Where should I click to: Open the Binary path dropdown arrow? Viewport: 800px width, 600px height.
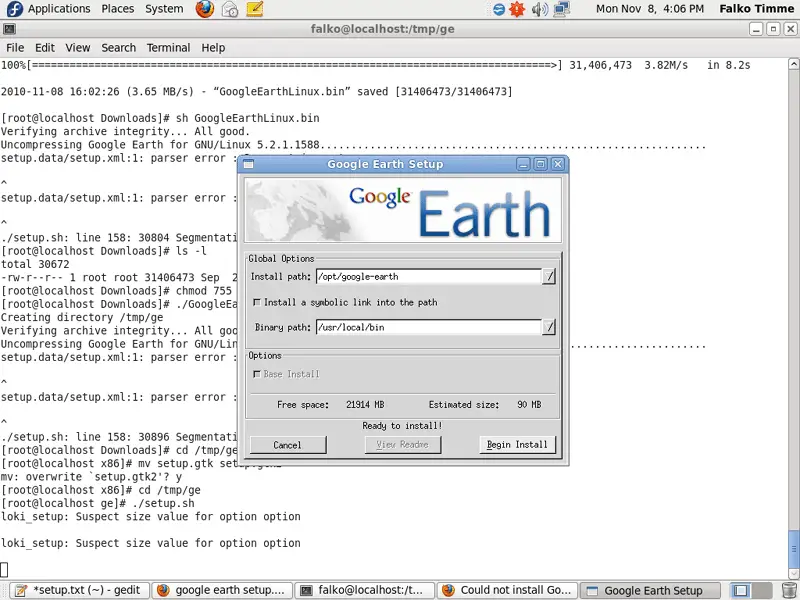(x=548, y=327)
